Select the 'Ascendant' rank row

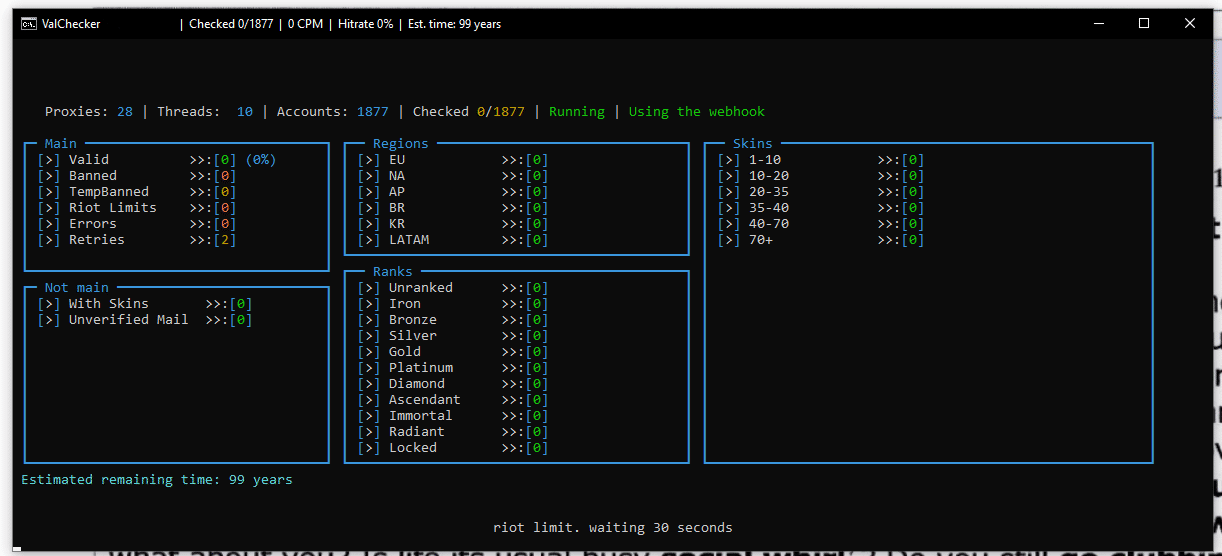point(453,400)
